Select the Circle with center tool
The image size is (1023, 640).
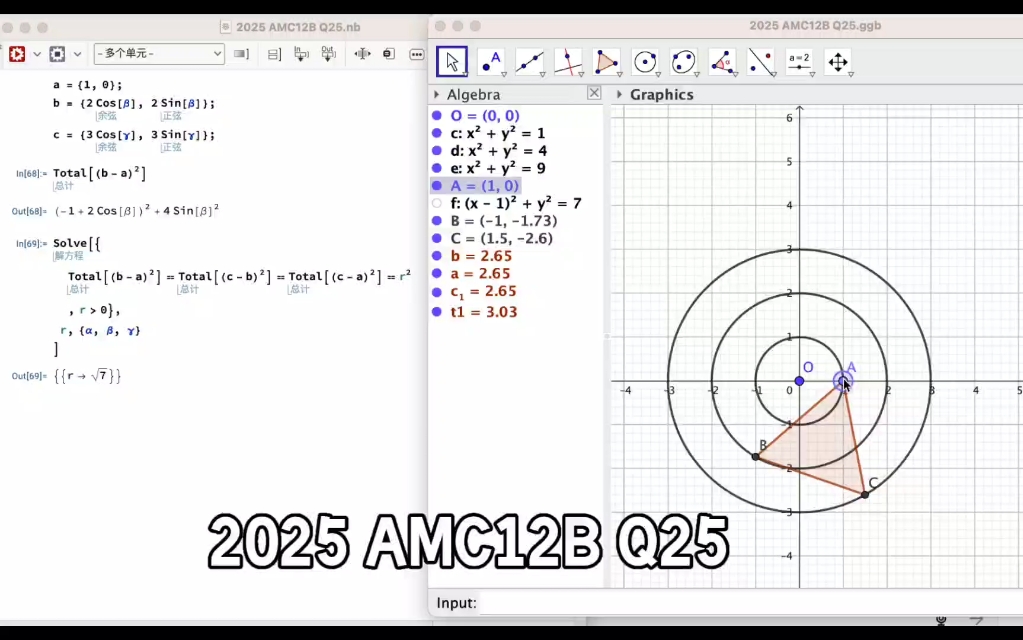[645, 62]
